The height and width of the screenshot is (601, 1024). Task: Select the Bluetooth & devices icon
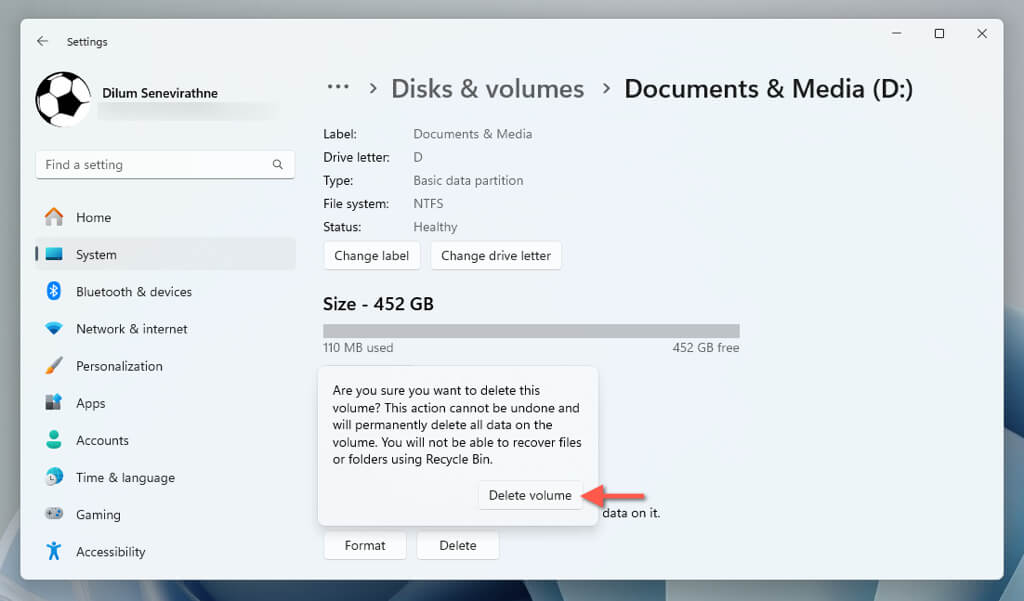(x=54, y=291)
